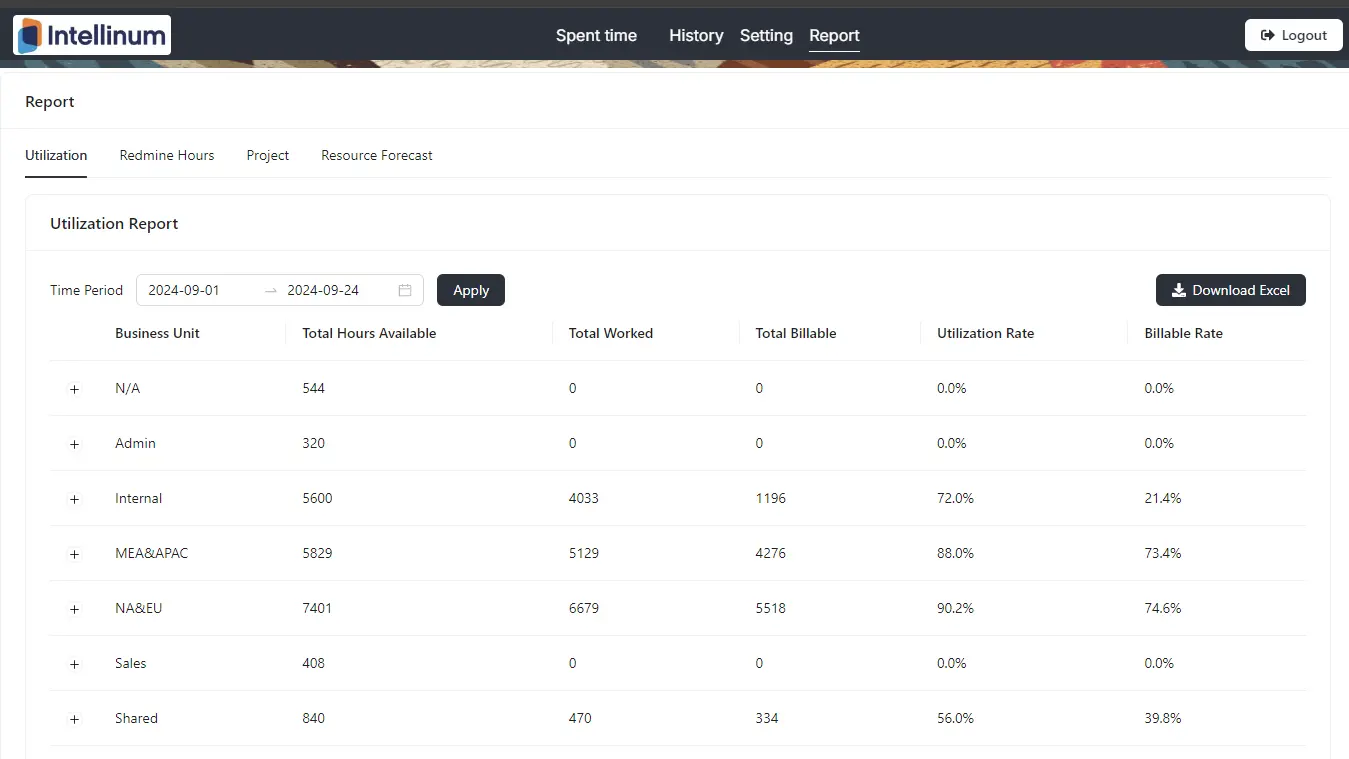Click the Intellinum logo
Viewport: 1349px width, 759px height.
coord(92,35)
